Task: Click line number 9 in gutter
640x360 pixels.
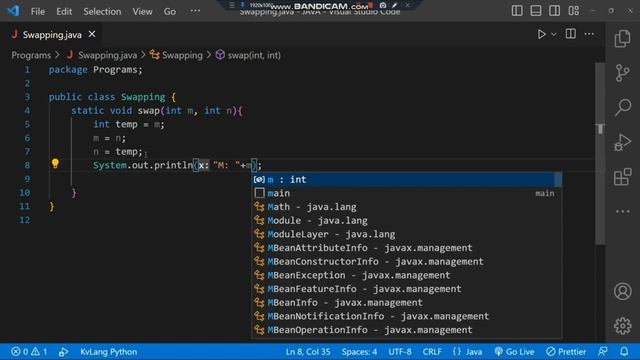Action: coord(27,179)
